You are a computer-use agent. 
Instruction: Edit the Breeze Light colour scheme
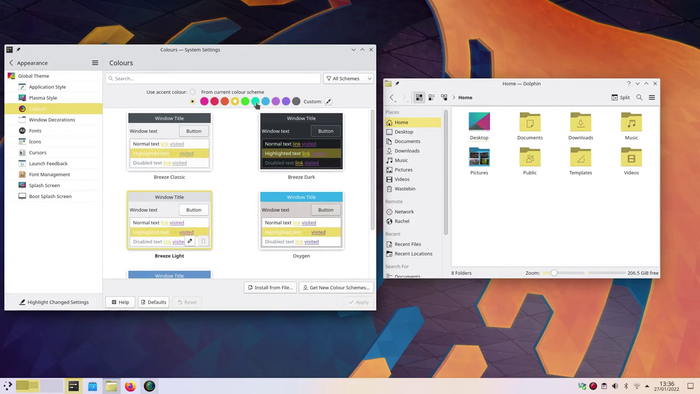190,241
